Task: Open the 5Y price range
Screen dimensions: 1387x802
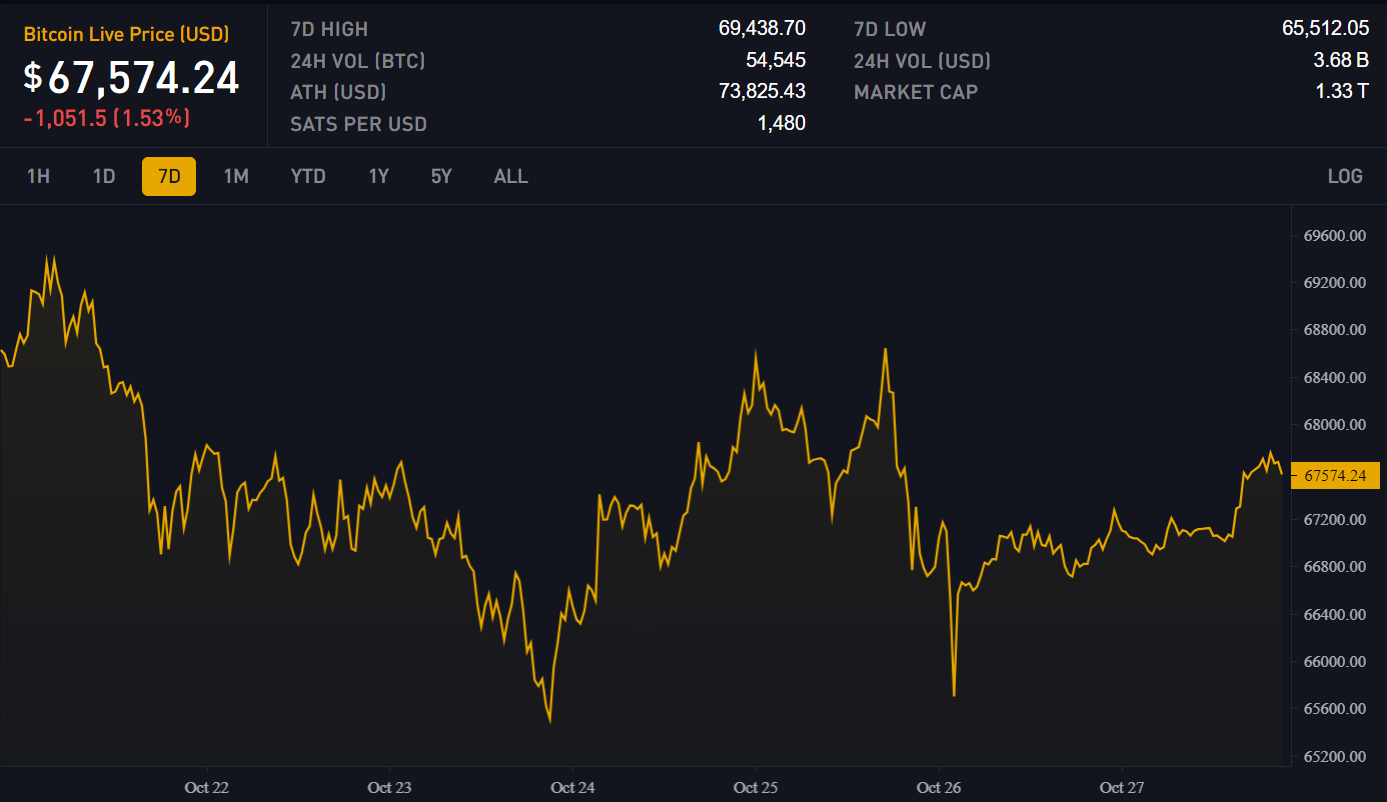Action: [441, 177]
